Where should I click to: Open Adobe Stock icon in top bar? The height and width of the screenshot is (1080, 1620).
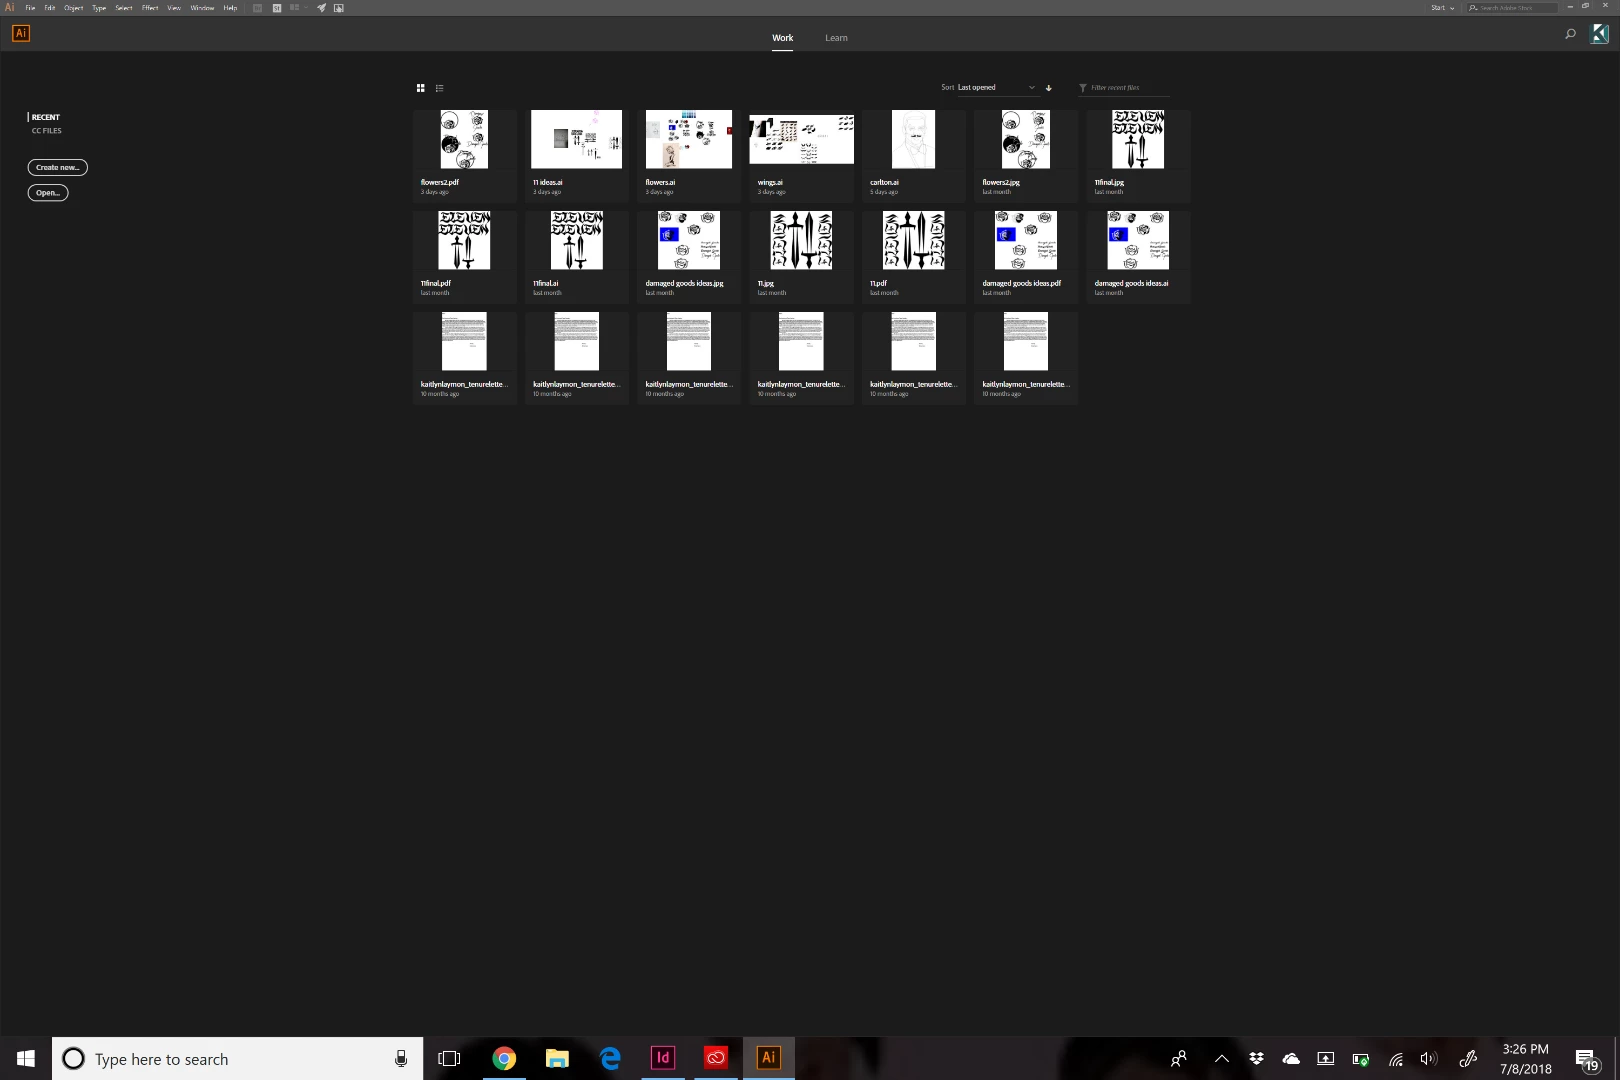point(277,8)
